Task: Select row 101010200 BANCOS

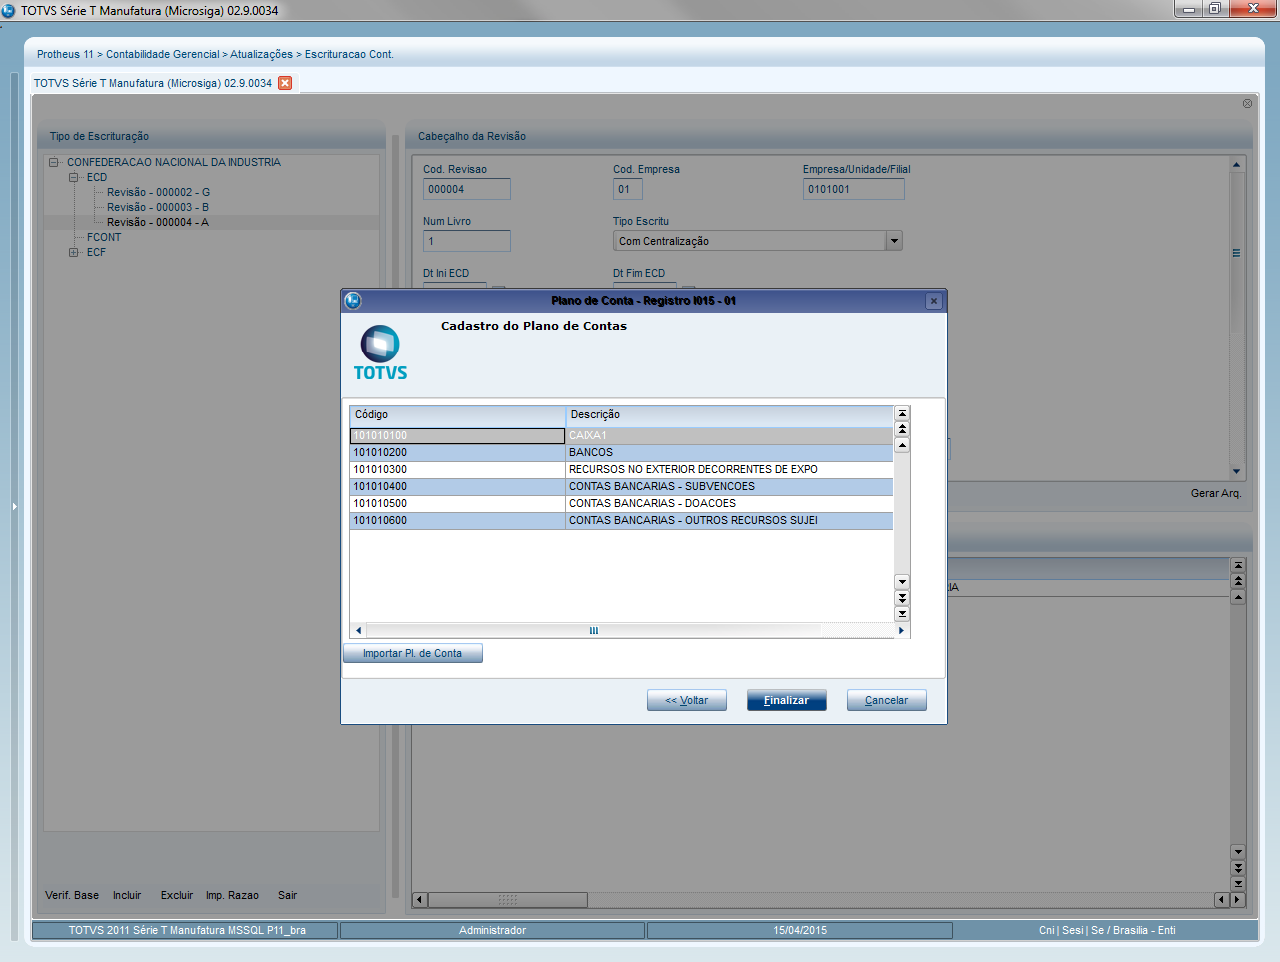Action: pos(621,453)
